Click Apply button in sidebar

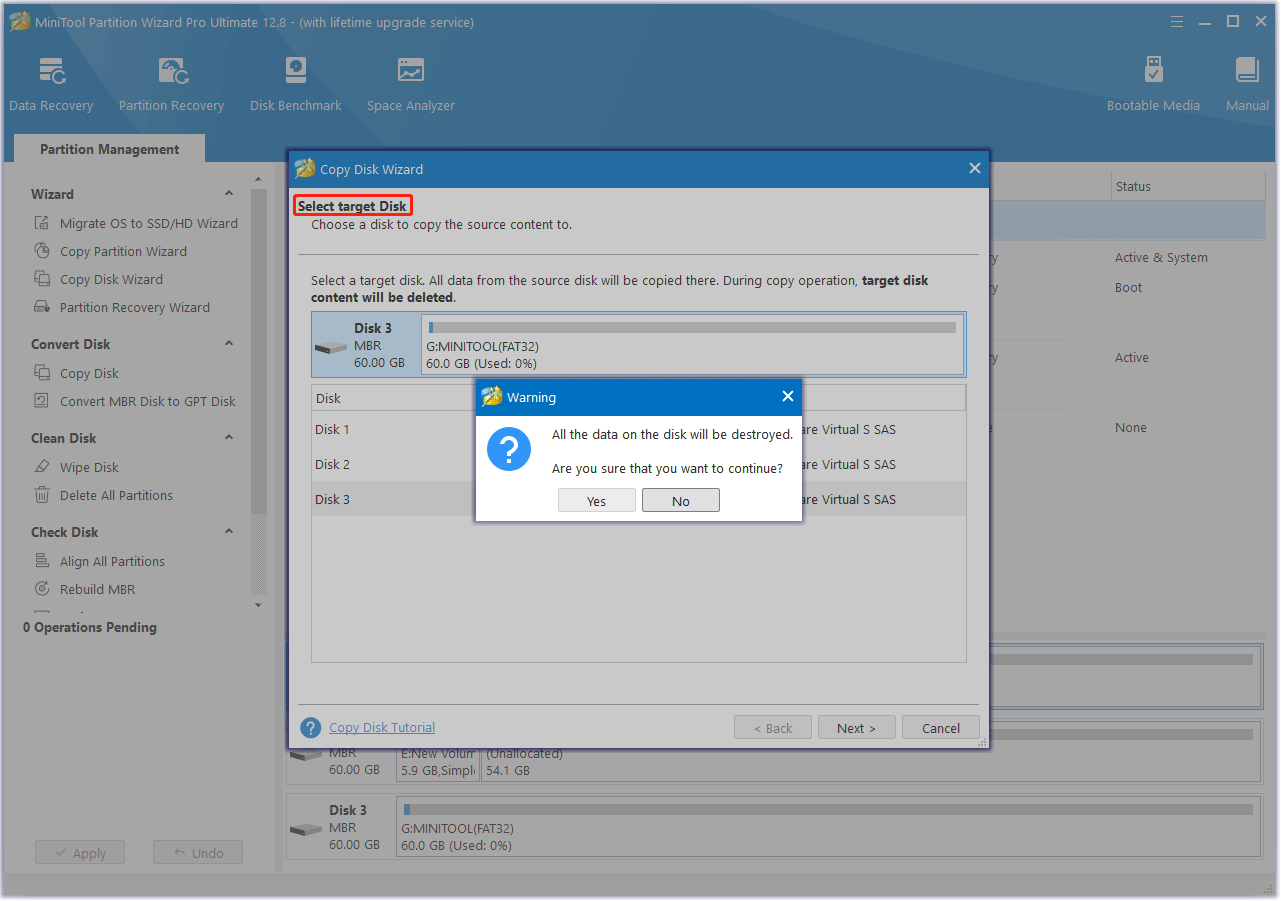pos(80,853)
